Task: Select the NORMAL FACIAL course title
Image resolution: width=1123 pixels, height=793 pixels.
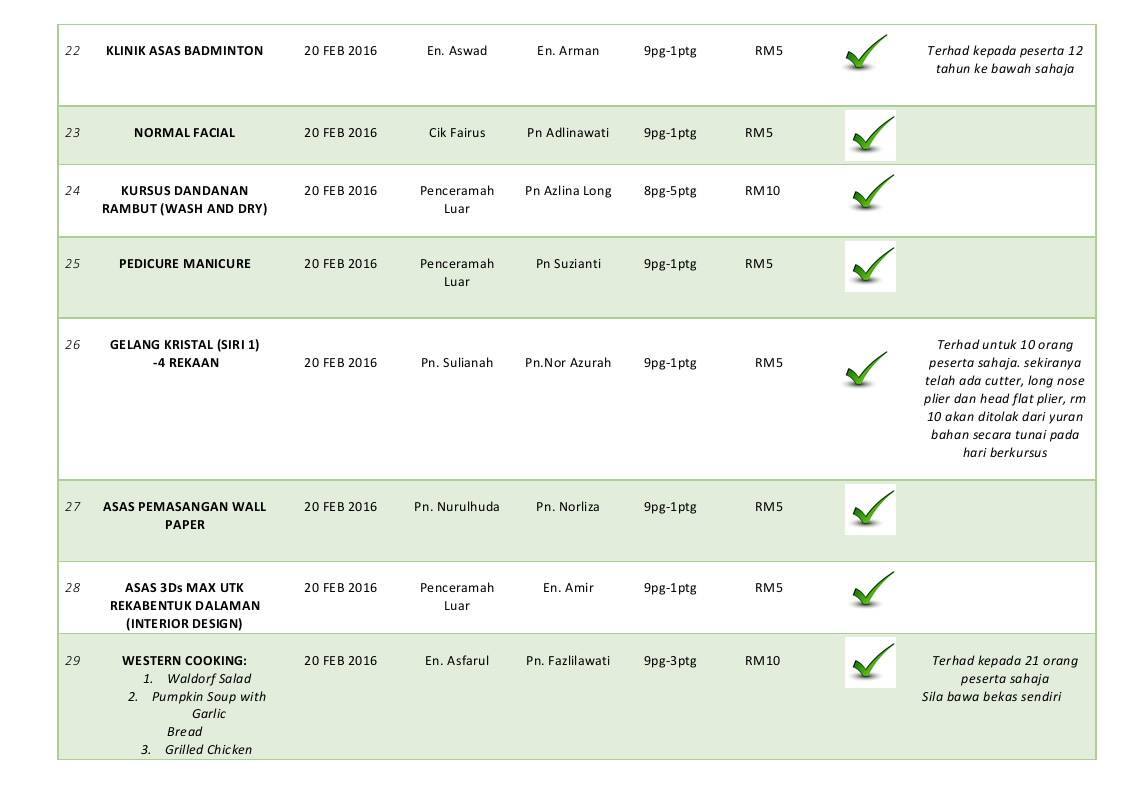Action: (x=185, y=133)
